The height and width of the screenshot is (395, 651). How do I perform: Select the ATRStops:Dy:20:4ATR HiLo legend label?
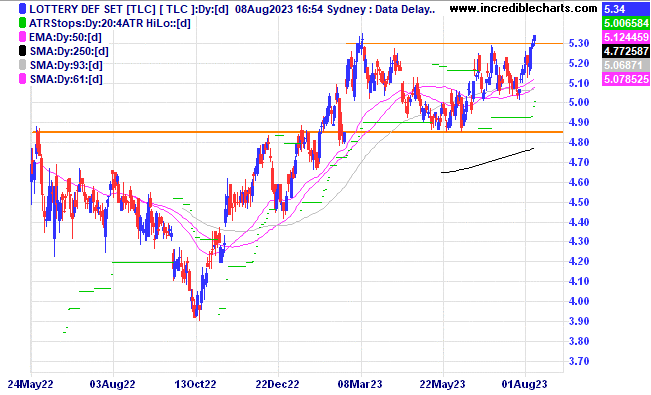[x=110, y=23]
